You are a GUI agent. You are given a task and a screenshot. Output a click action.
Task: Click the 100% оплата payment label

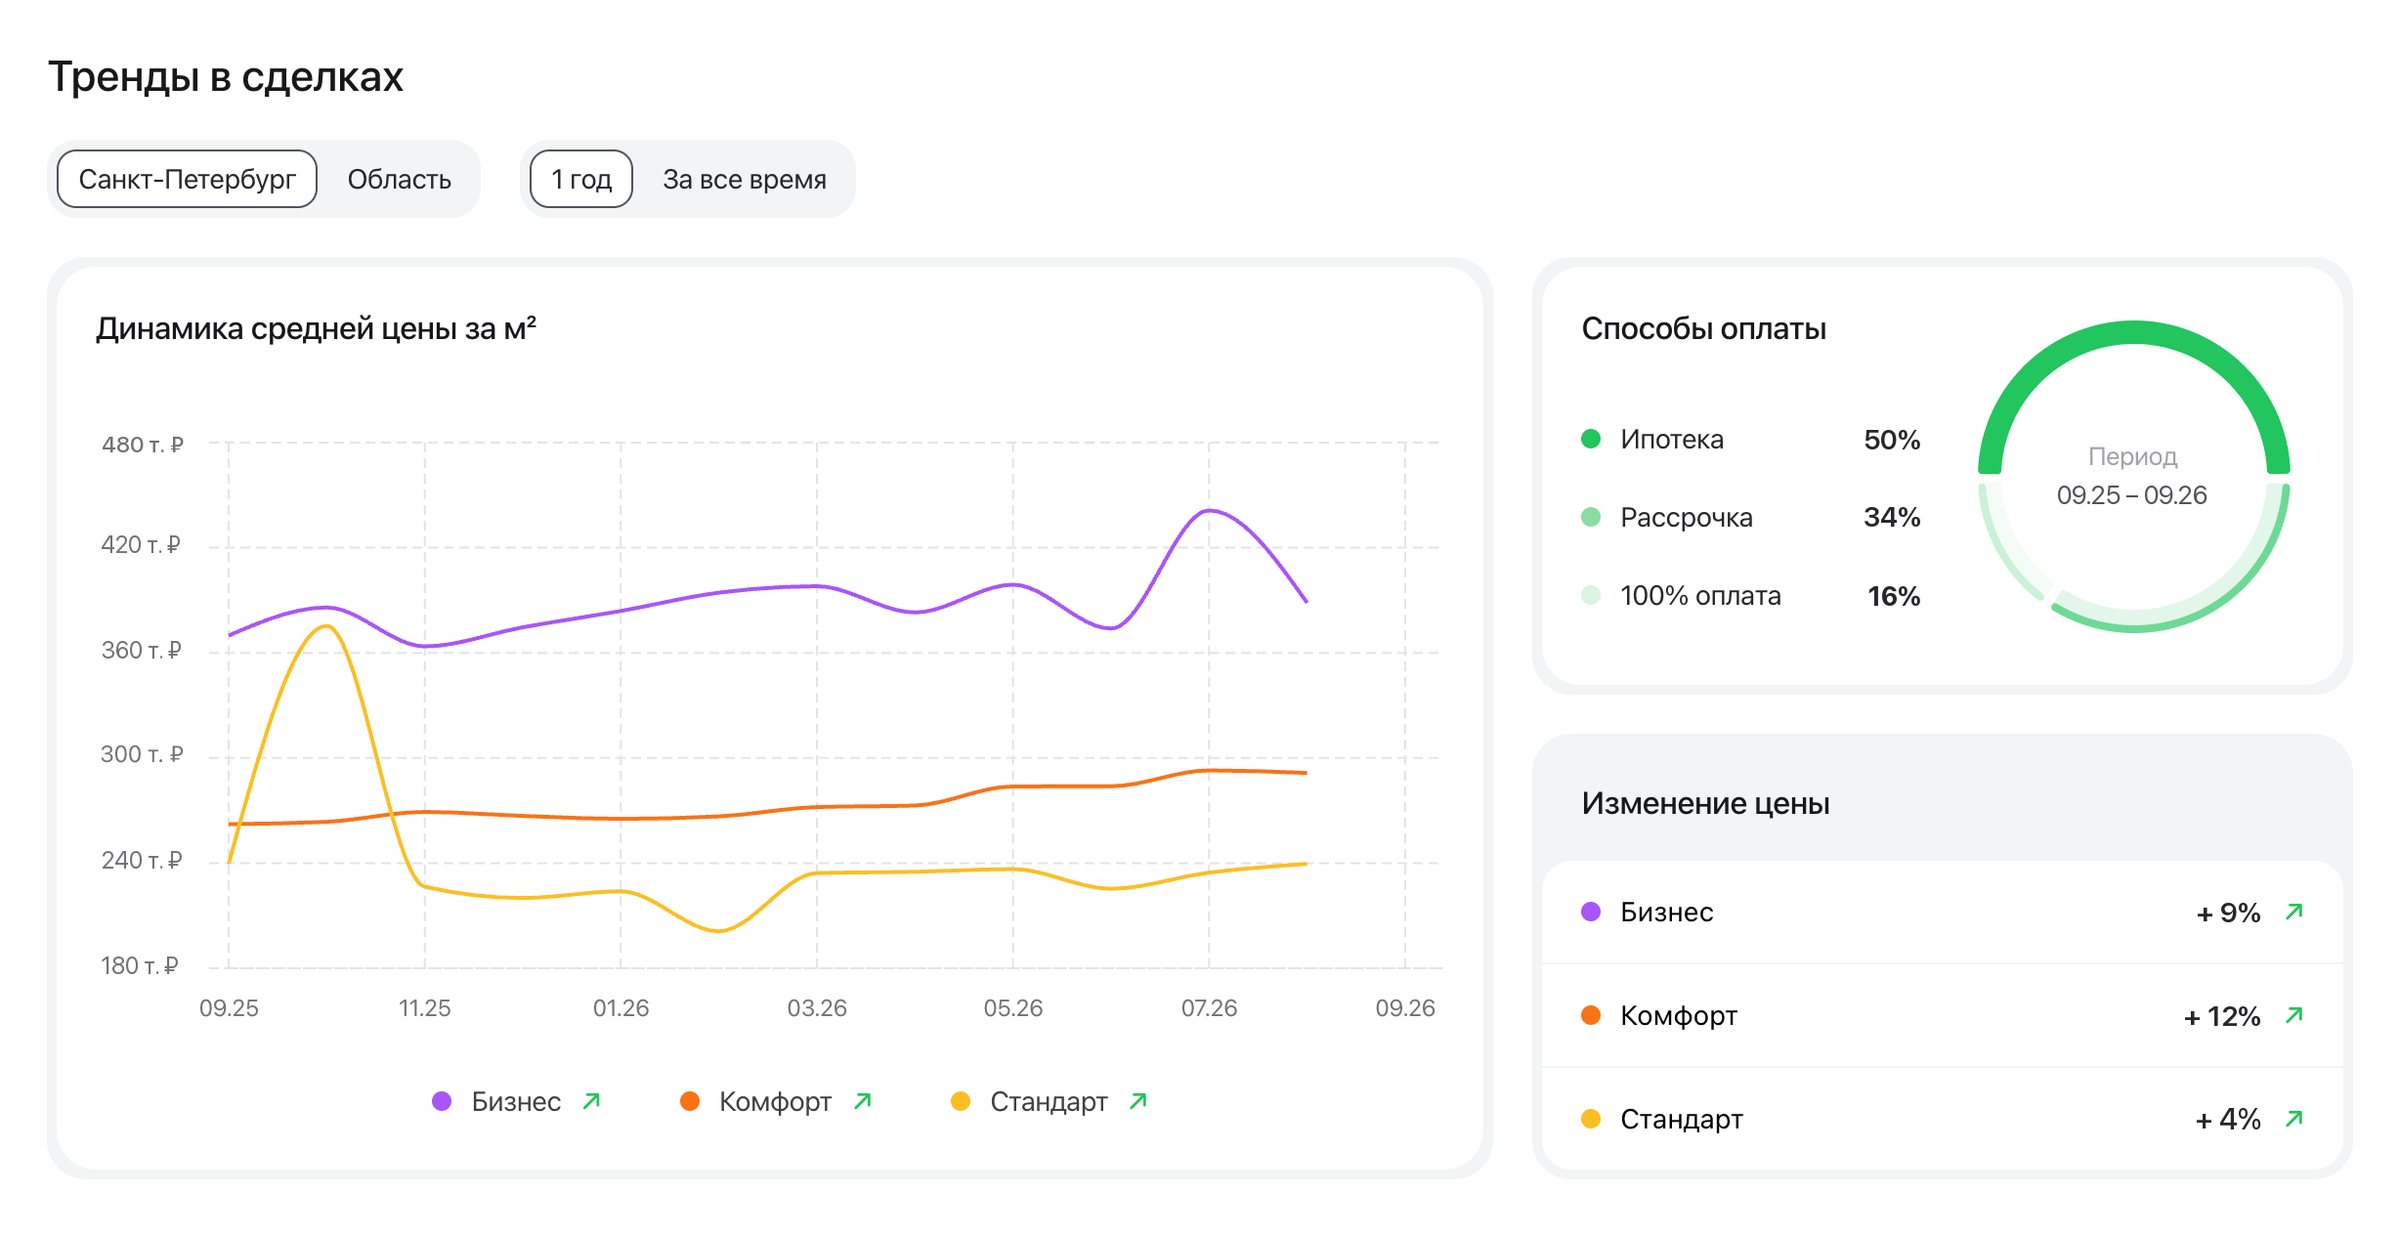(x=1700, y=596)
